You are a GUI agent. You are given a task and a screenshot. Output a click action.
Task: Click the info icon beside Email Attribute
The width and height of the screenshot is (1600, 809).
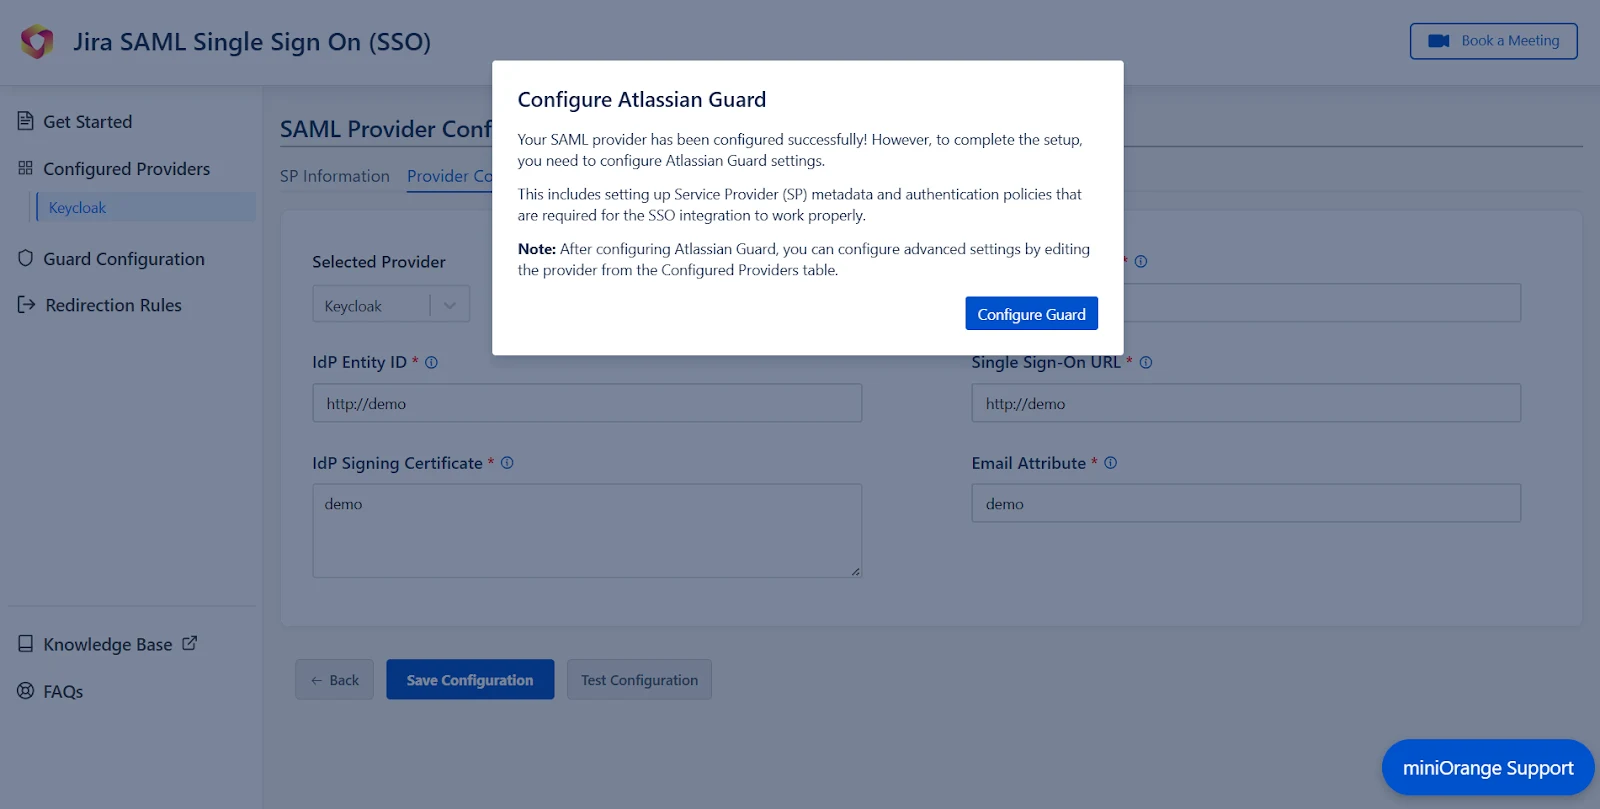point(1110,463)
